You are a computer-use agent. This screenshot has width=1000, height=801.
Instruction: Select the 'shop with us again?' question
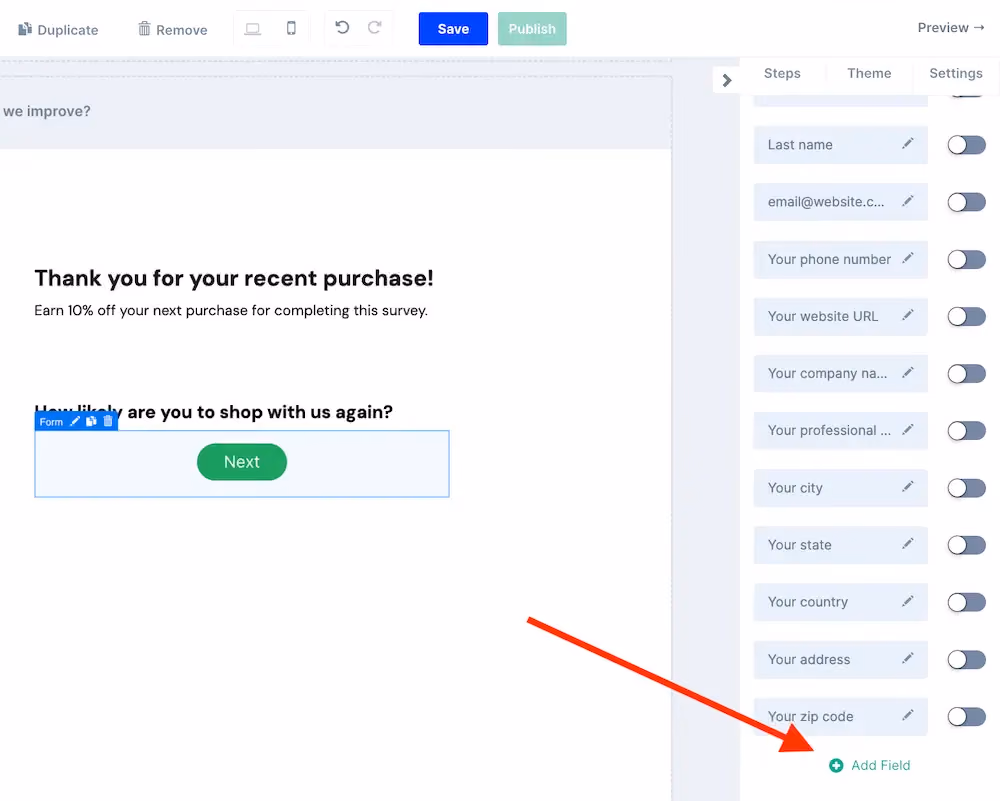coord(214,412)
